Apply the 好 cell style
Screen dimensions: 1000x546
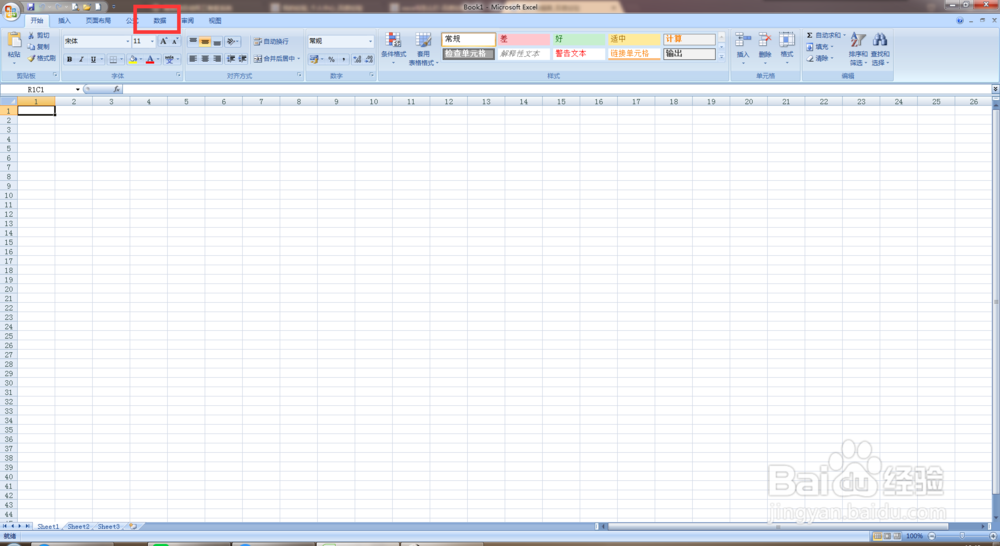click(x=578, y=40)
